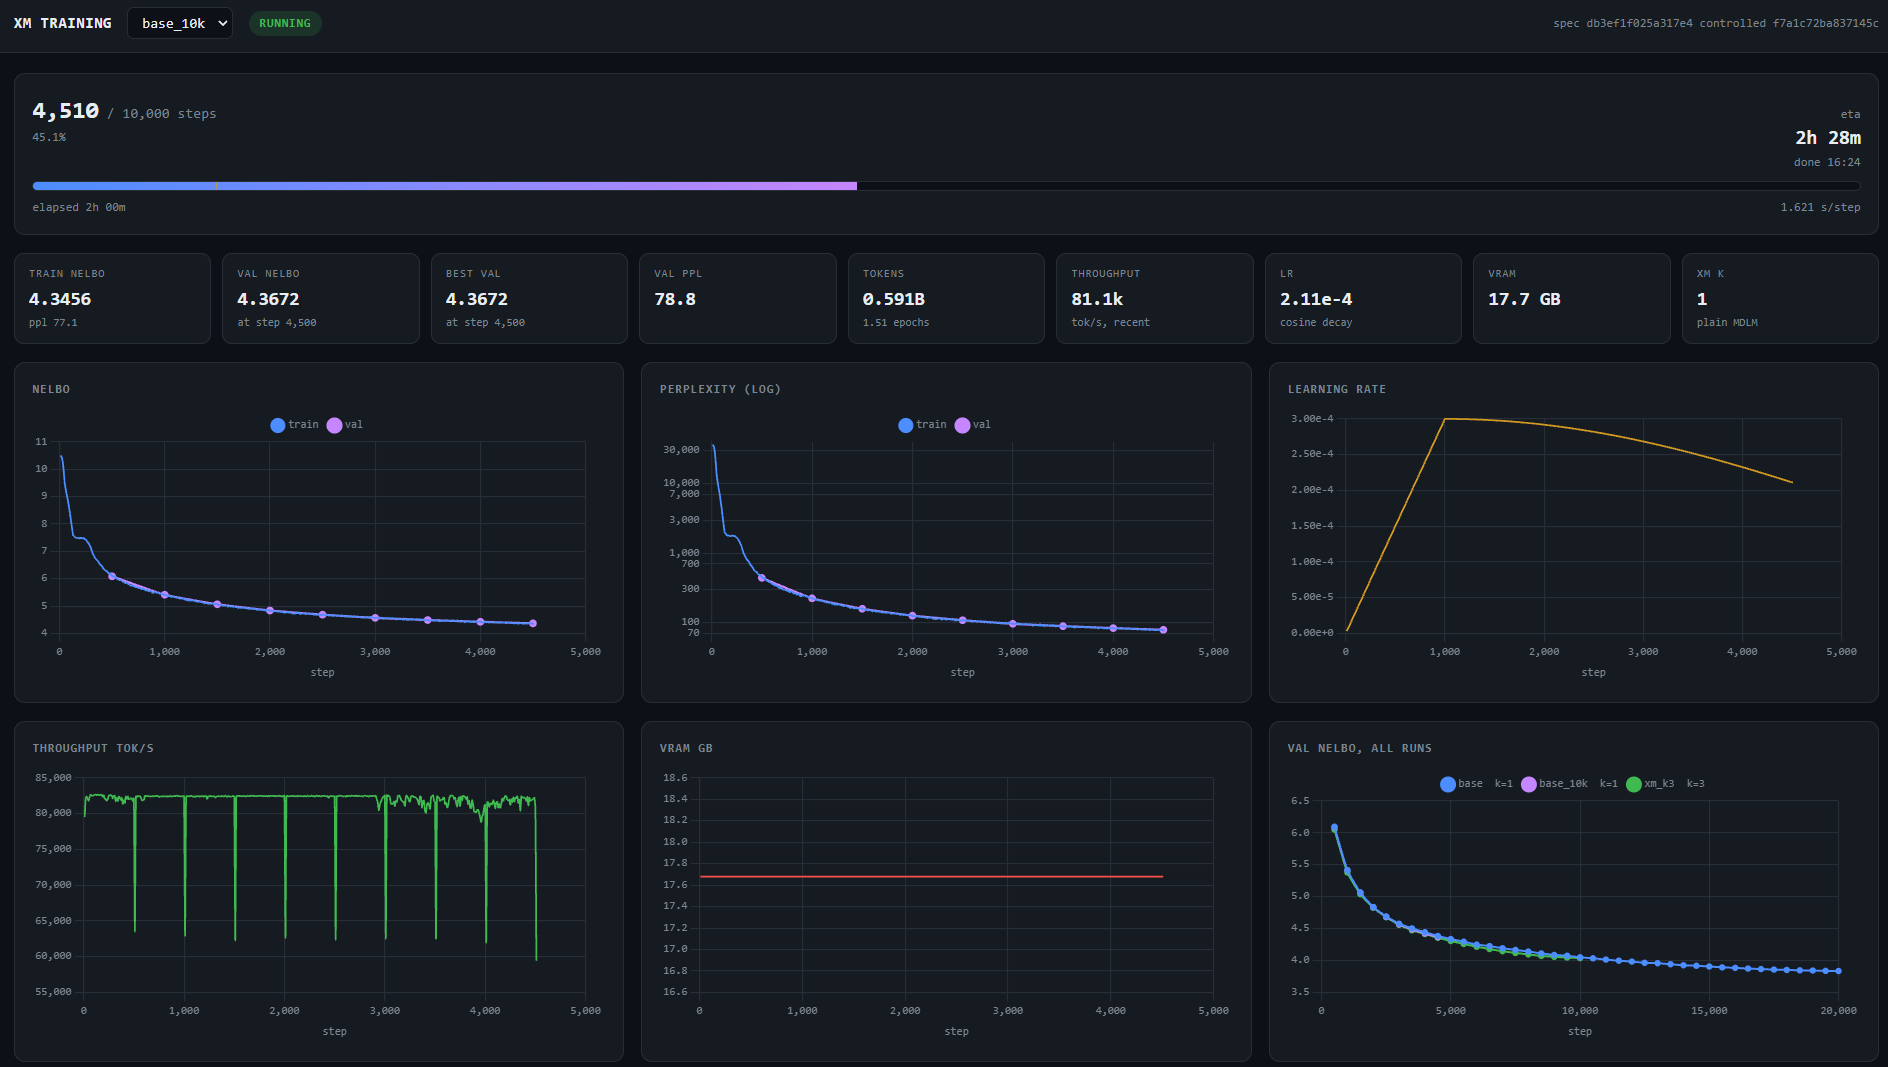
Task: Click the eta 2h 28m value
Action: coord(1828,138)
